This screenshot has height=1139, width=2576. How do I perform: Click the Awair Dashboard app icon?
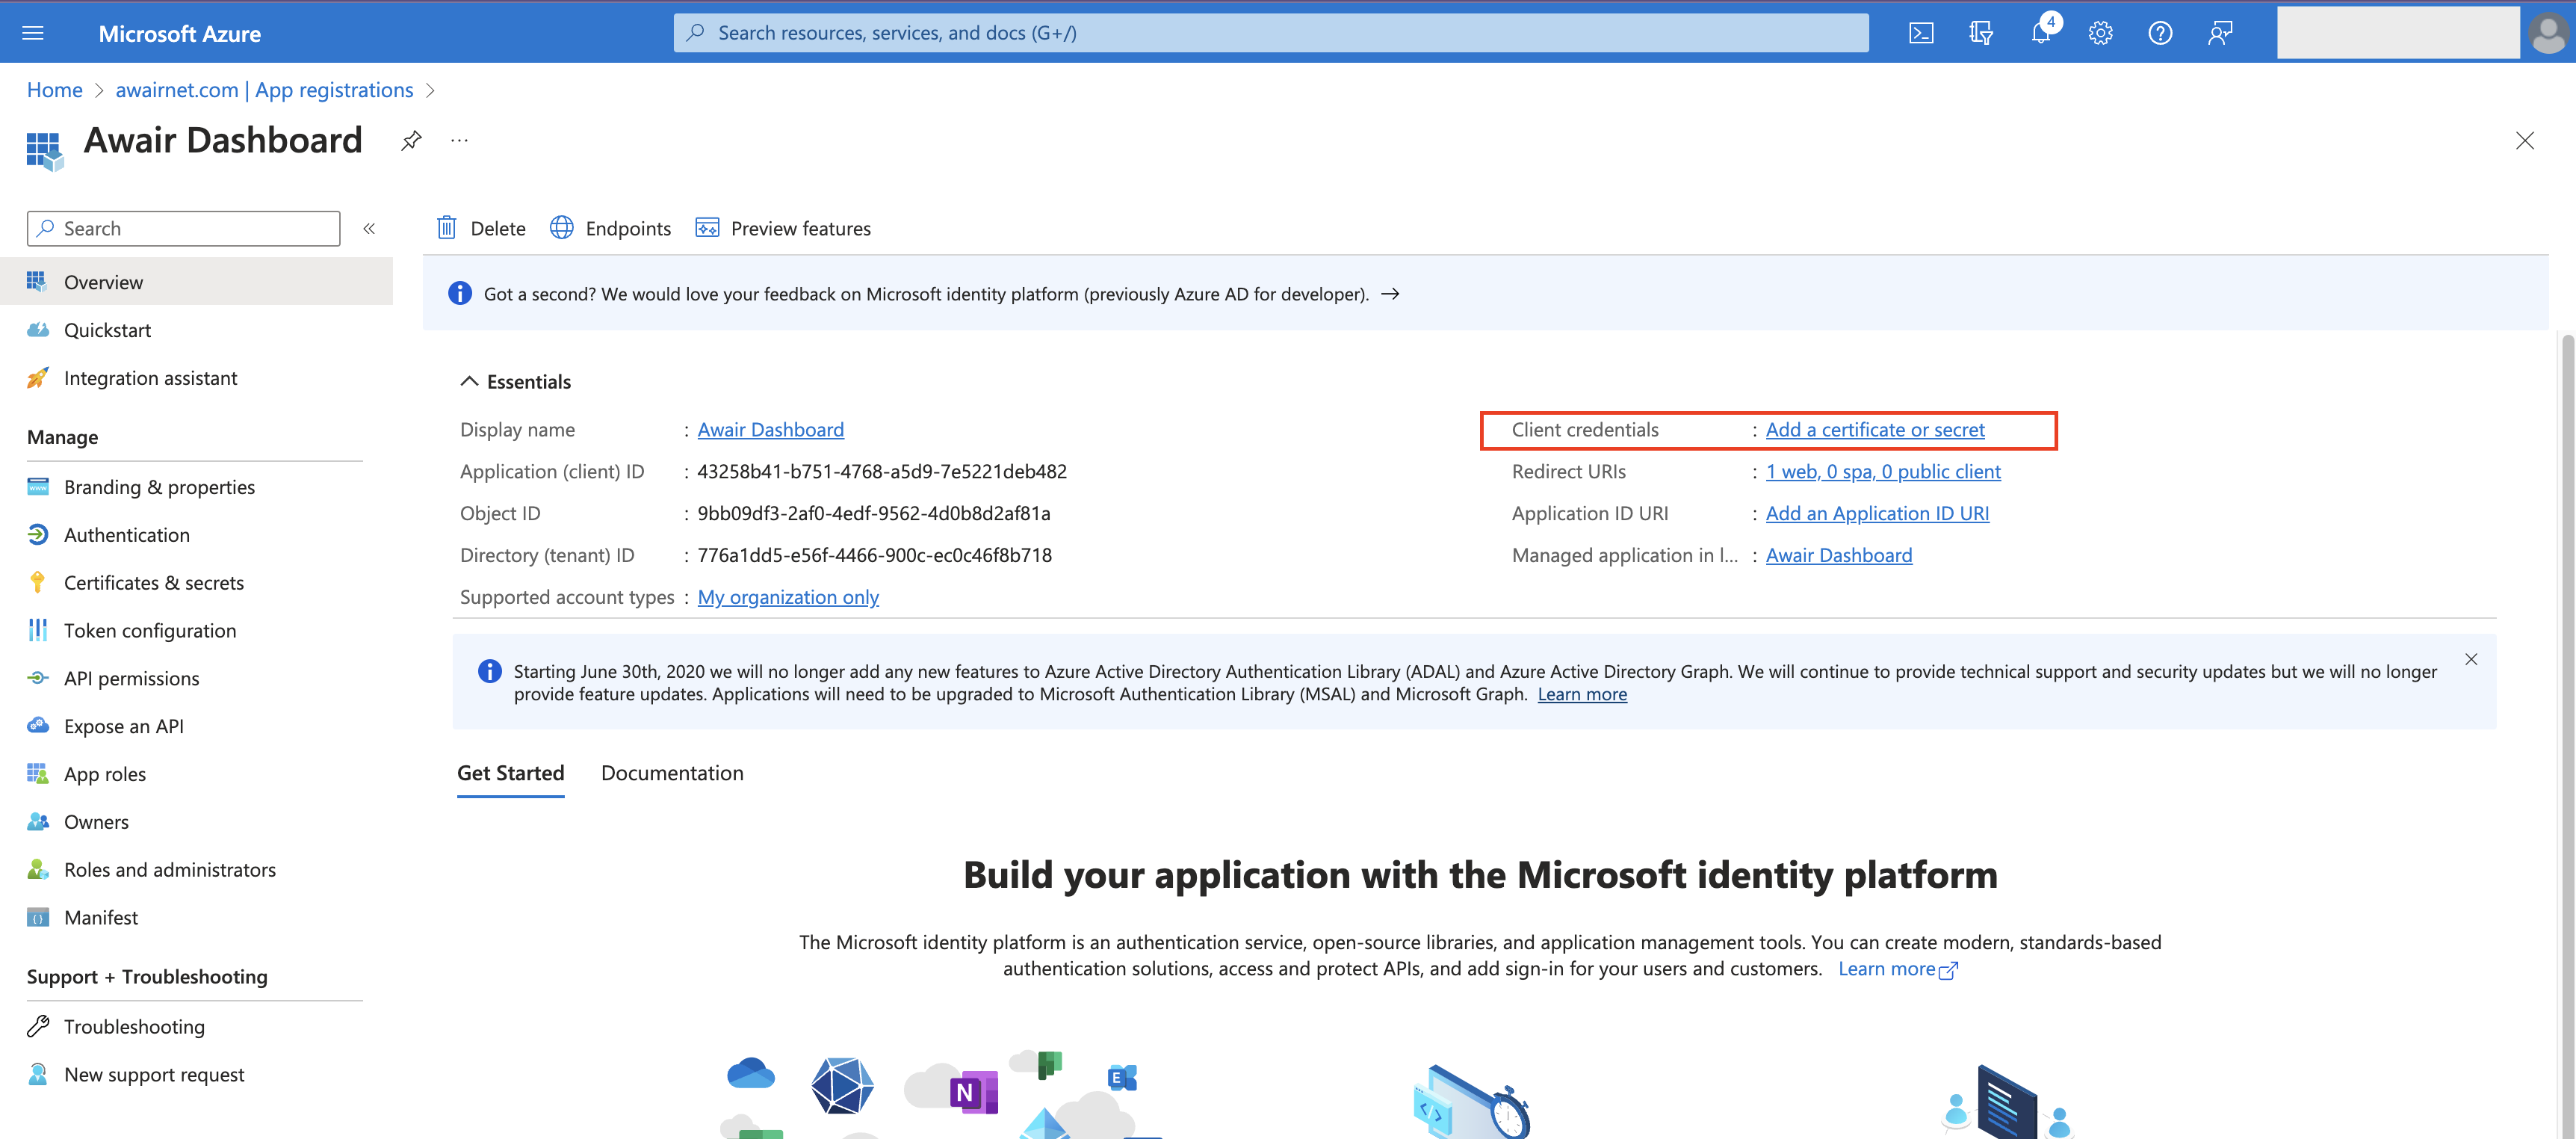point(45,151)
